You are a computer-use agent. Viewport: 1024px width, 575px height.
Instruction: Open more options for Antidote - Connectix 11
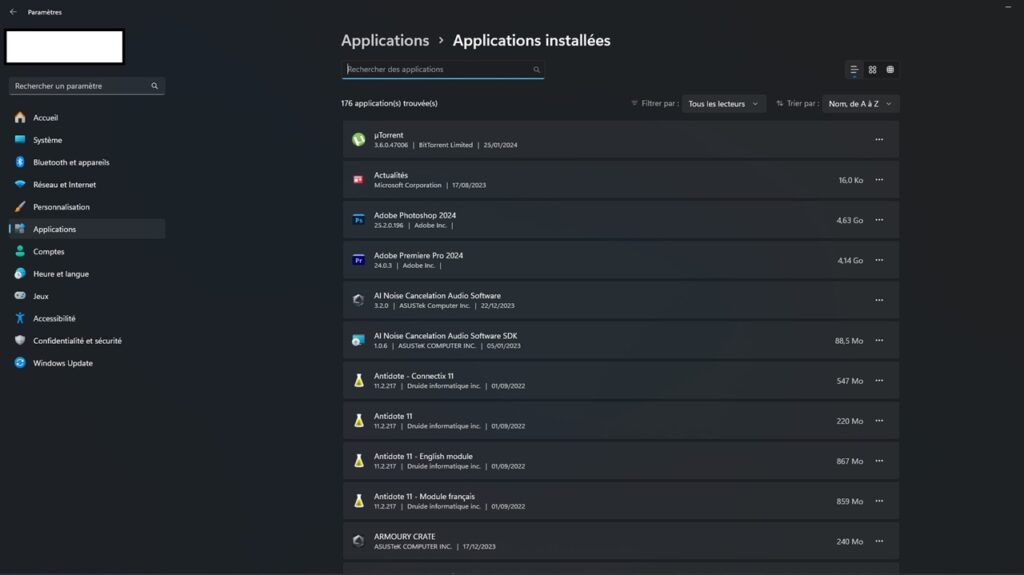[879, 380]
